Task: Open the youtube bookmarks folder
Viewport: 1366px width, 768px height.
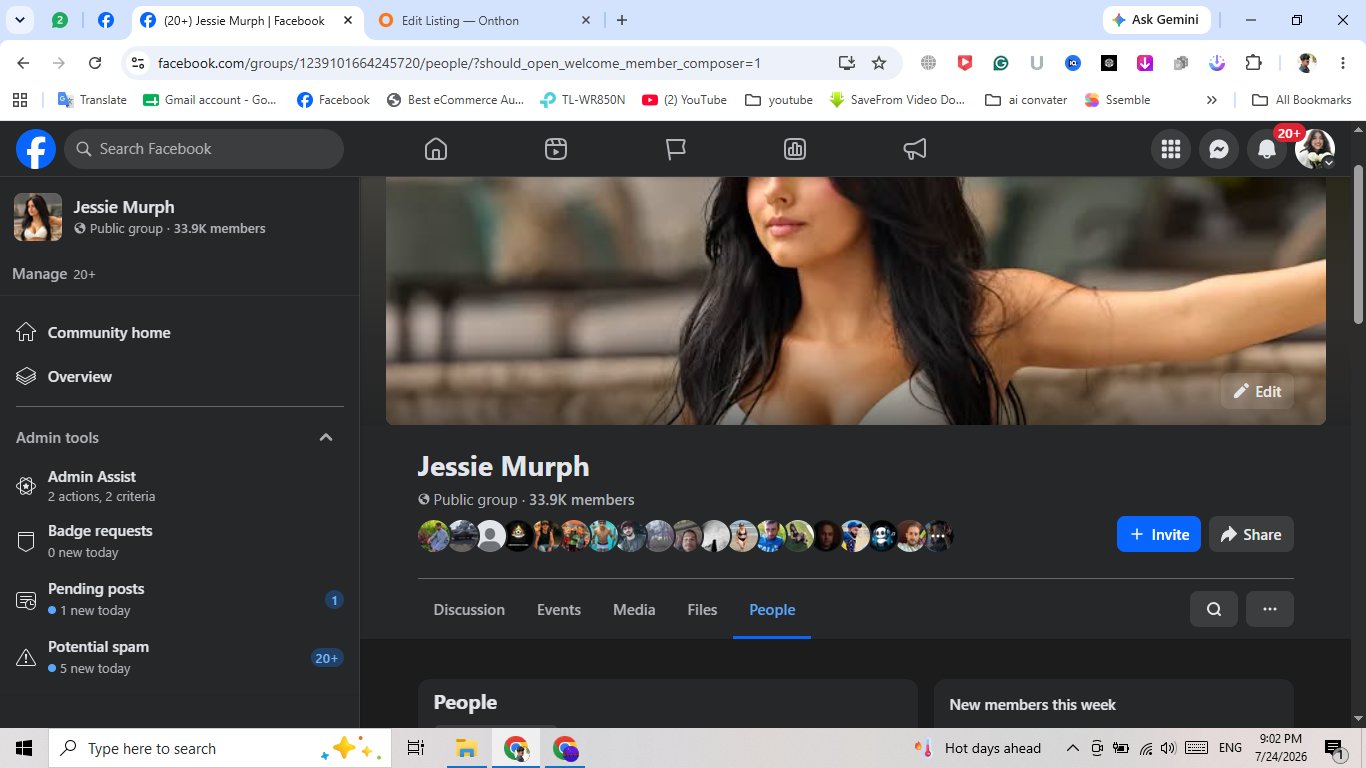Action: coord(778,100)
